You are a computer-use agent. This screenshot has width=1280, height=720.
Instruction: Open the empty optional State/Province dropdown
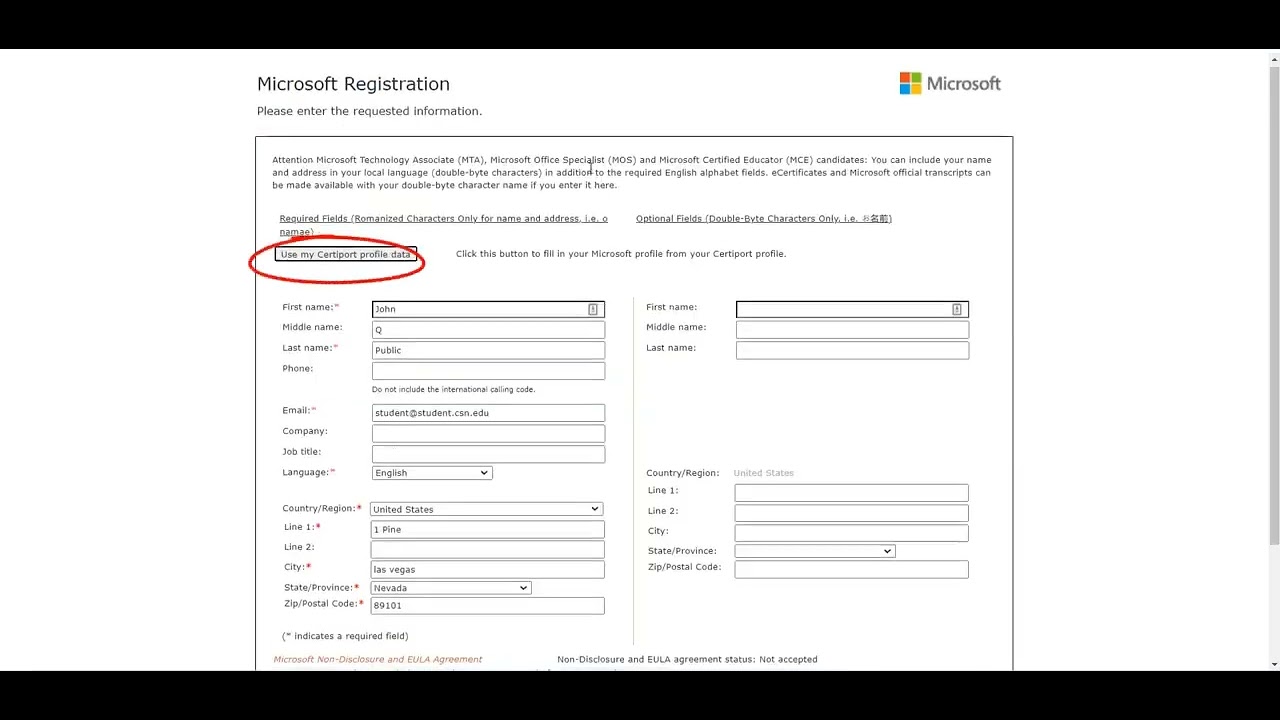815,551
